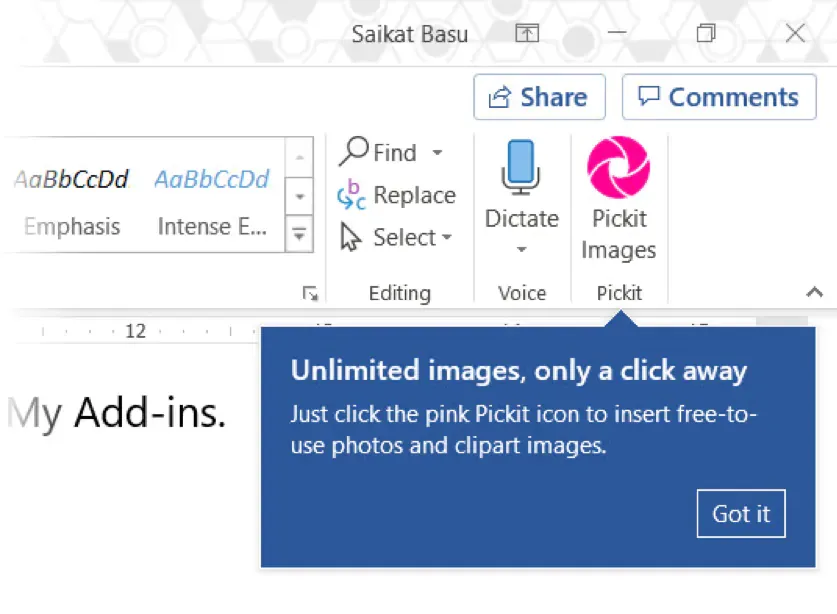Viewport: 837px width, 614px height.
Task: Open the styles gallery More dropdown
Action: click(x=299, y=234)
